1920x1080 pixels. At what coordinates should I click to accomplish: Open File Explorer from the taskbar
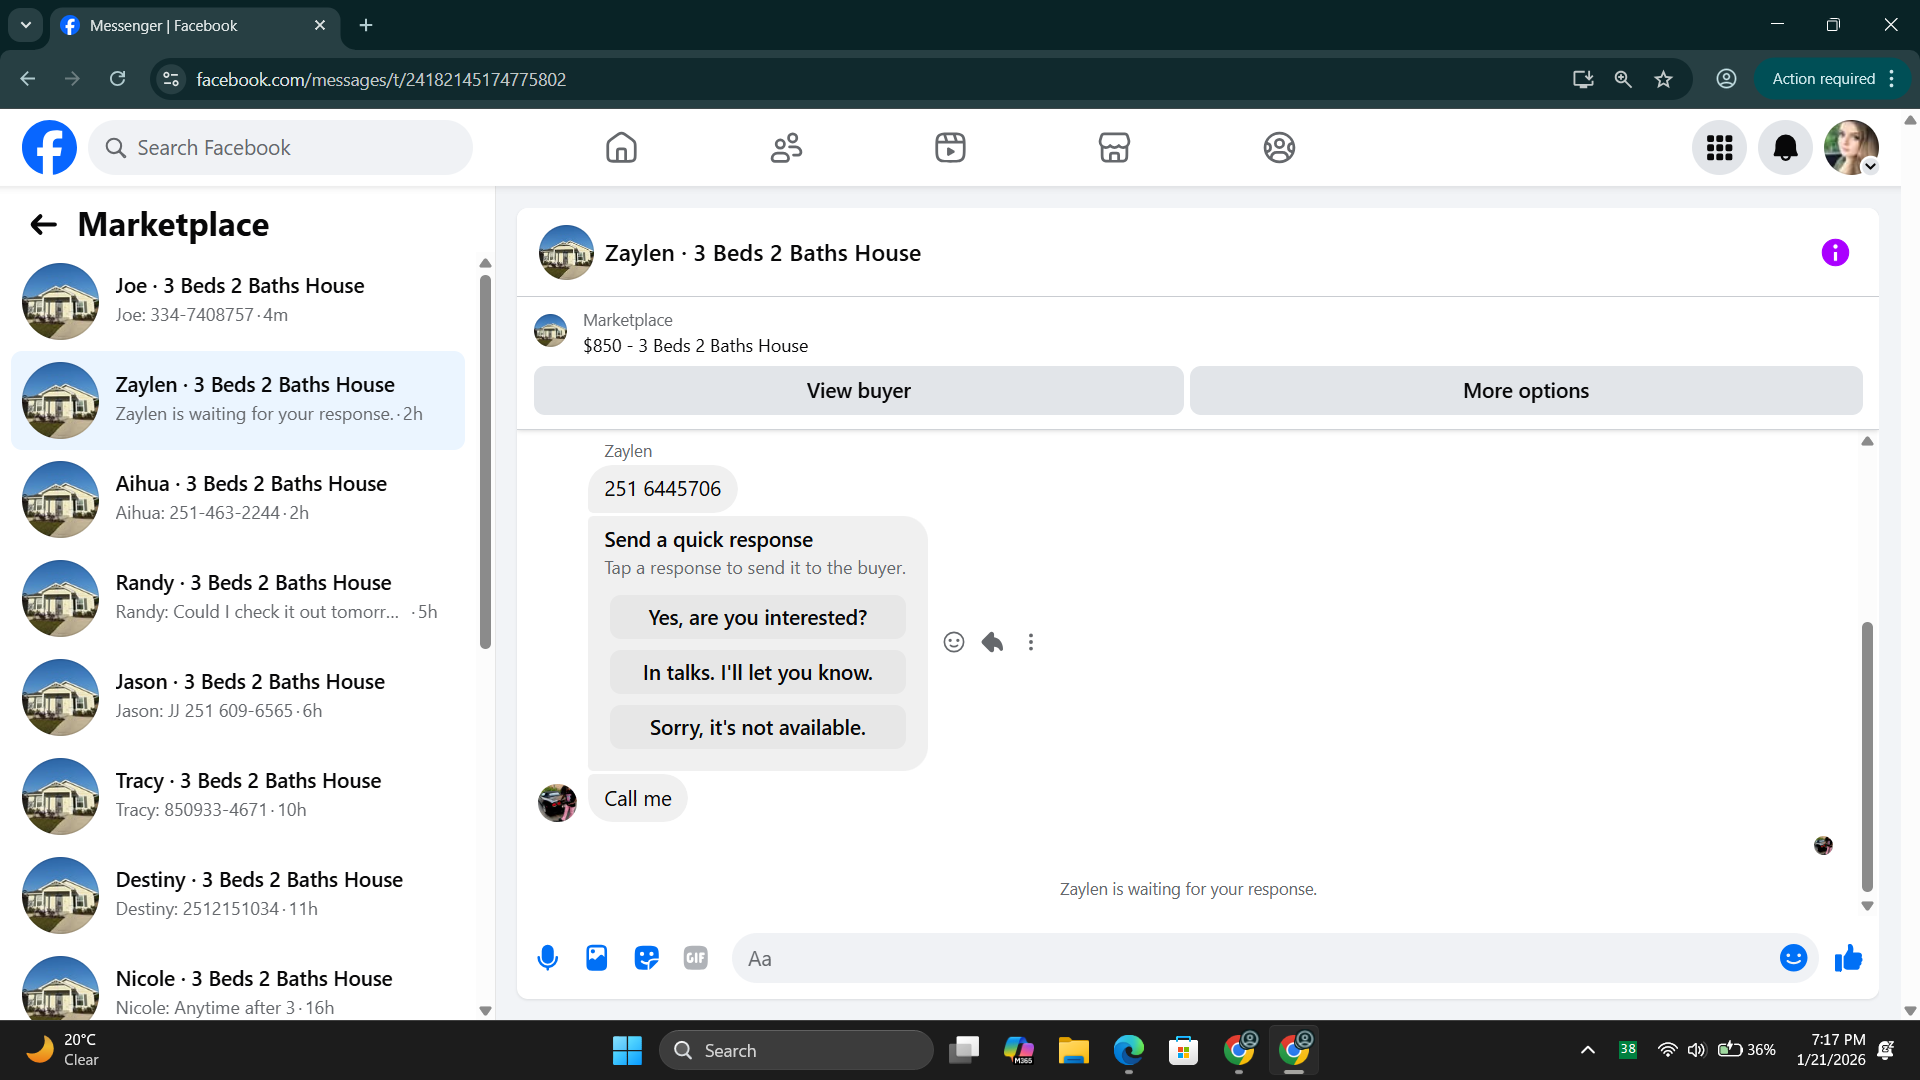tap(1073, 1050)
